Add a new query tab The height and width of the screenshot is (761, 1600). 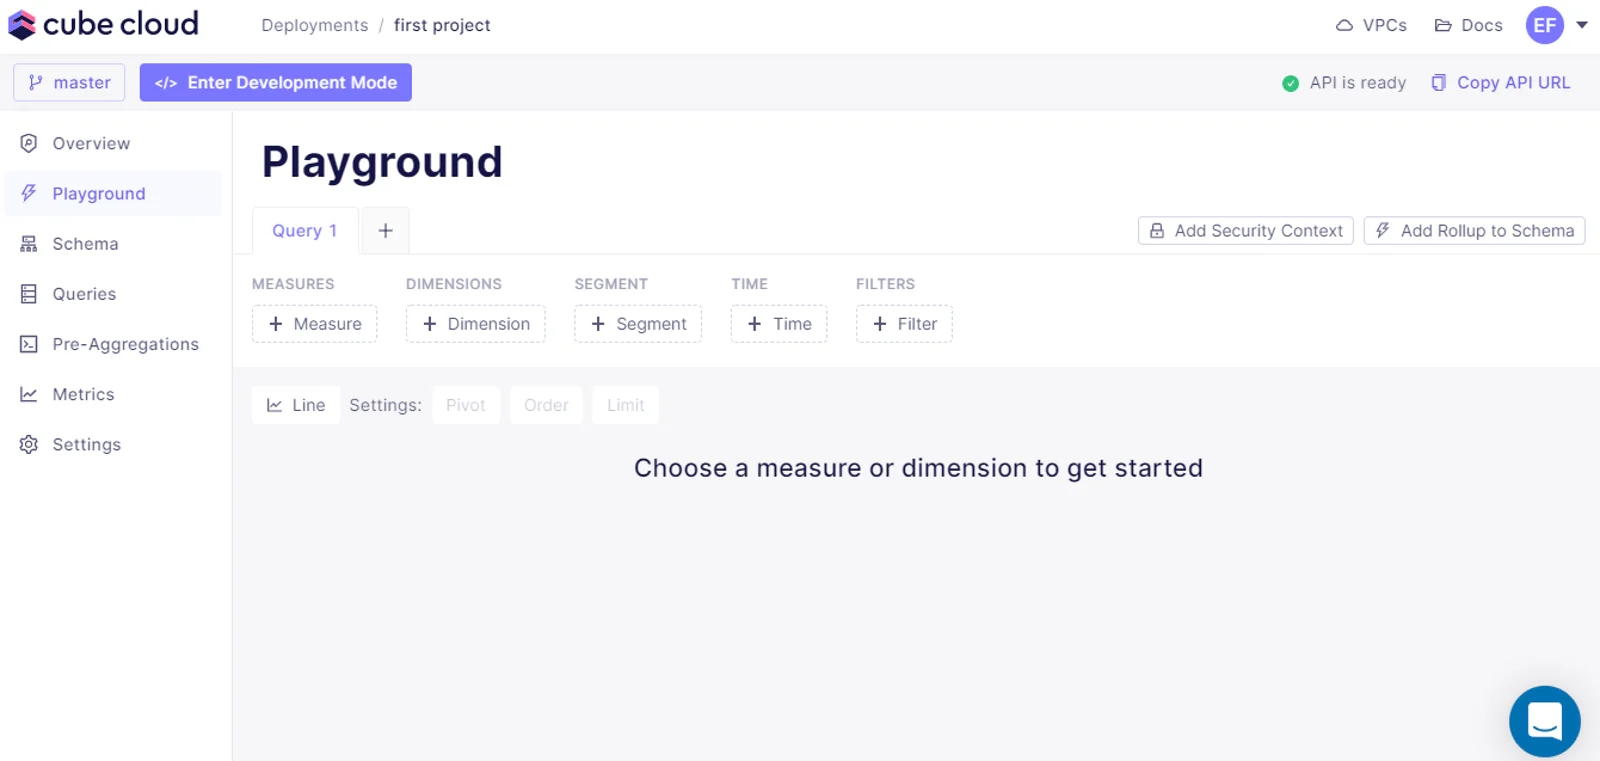(385, 231)
